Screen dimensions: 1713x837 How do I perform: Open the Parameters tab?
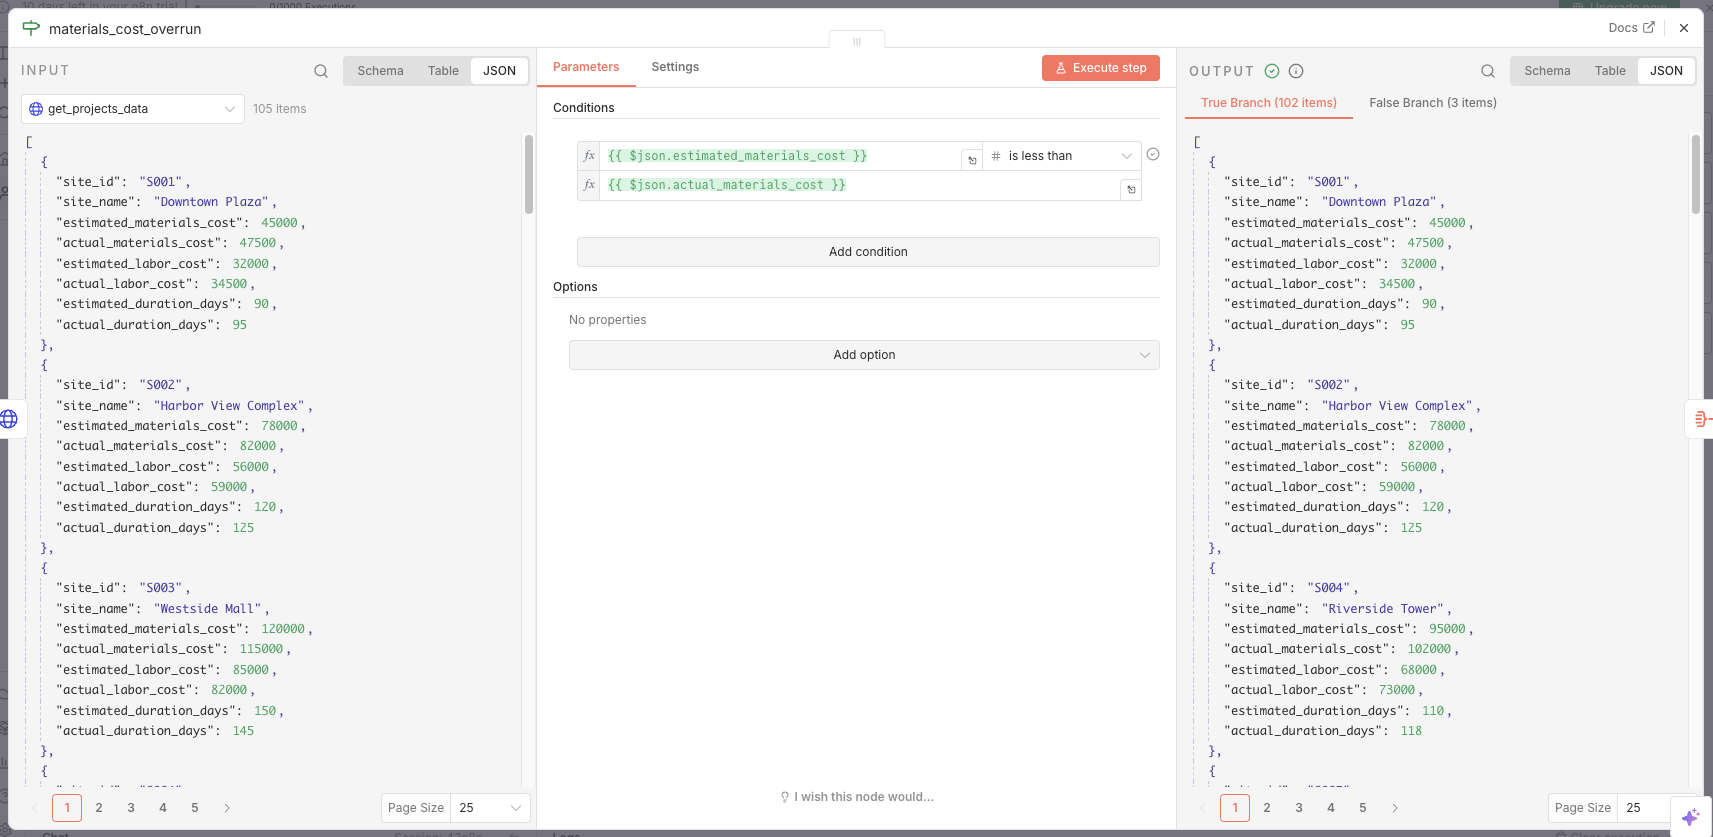586,67
